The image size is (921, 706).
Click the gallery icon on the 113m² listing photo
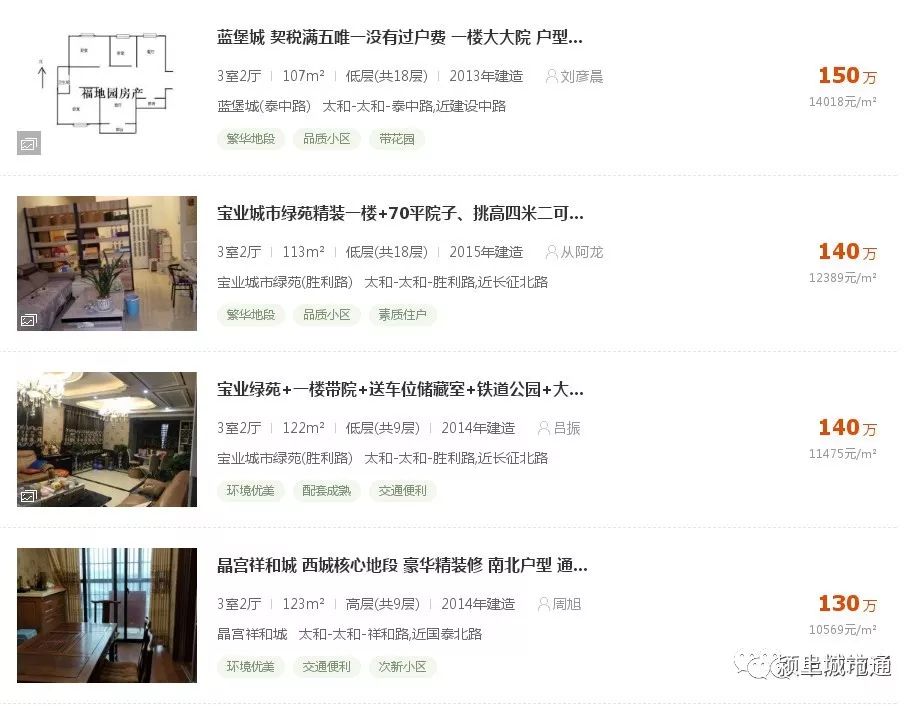point(29,320)
